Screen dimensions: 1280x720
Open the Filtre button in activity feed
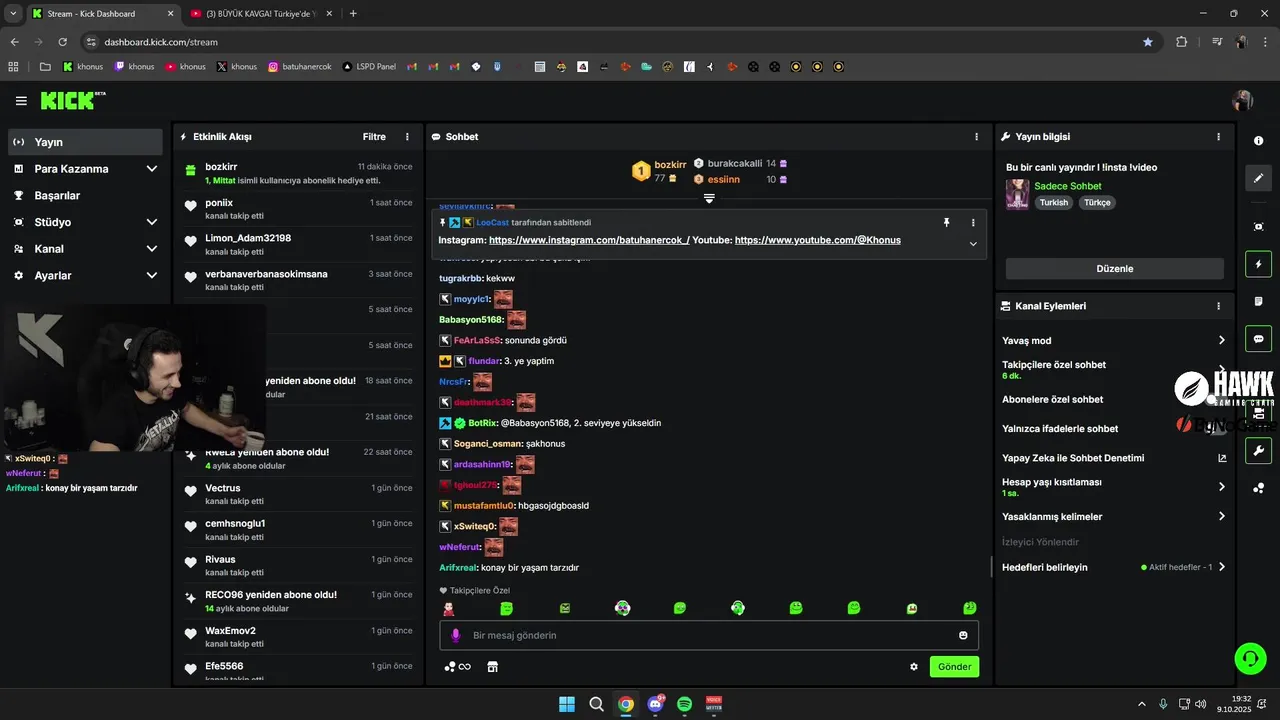tap(374, 137)
